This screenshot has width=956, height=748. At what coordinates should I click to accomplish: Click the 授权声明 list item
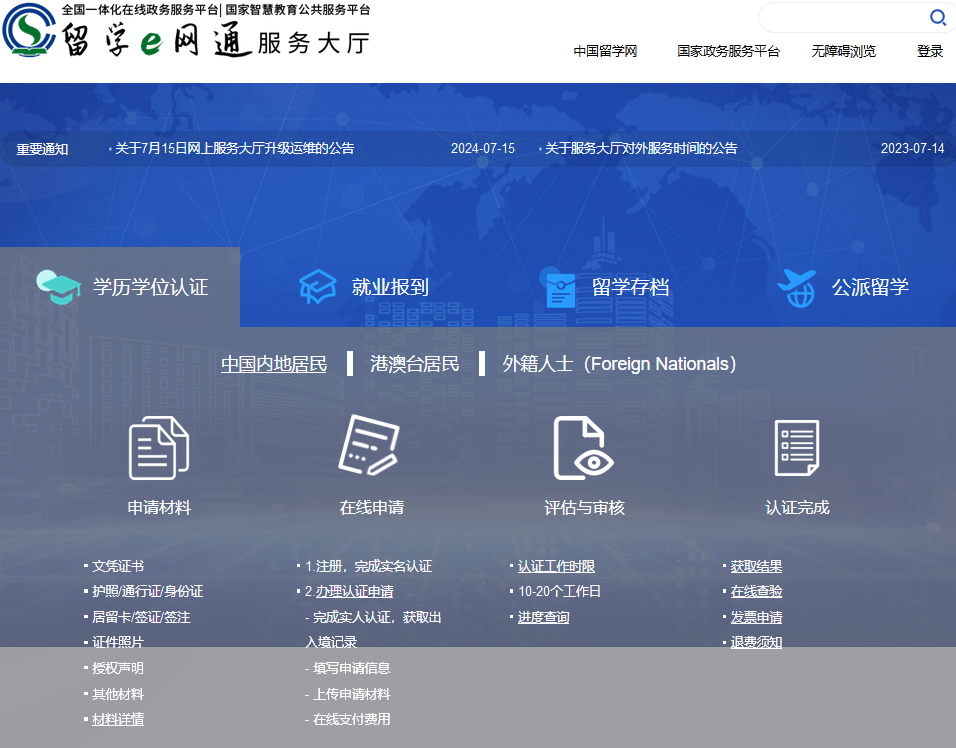118,668
